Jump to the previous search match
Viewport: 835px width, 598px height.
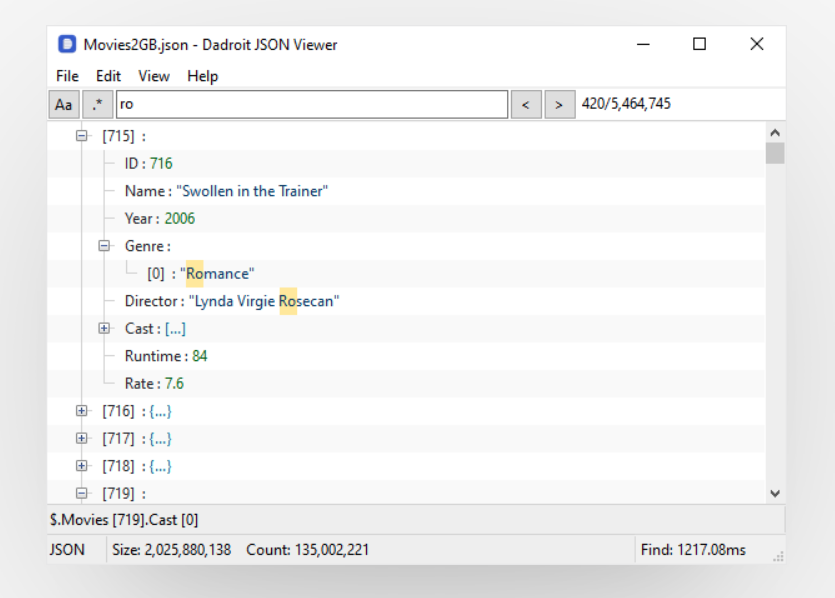527,103
